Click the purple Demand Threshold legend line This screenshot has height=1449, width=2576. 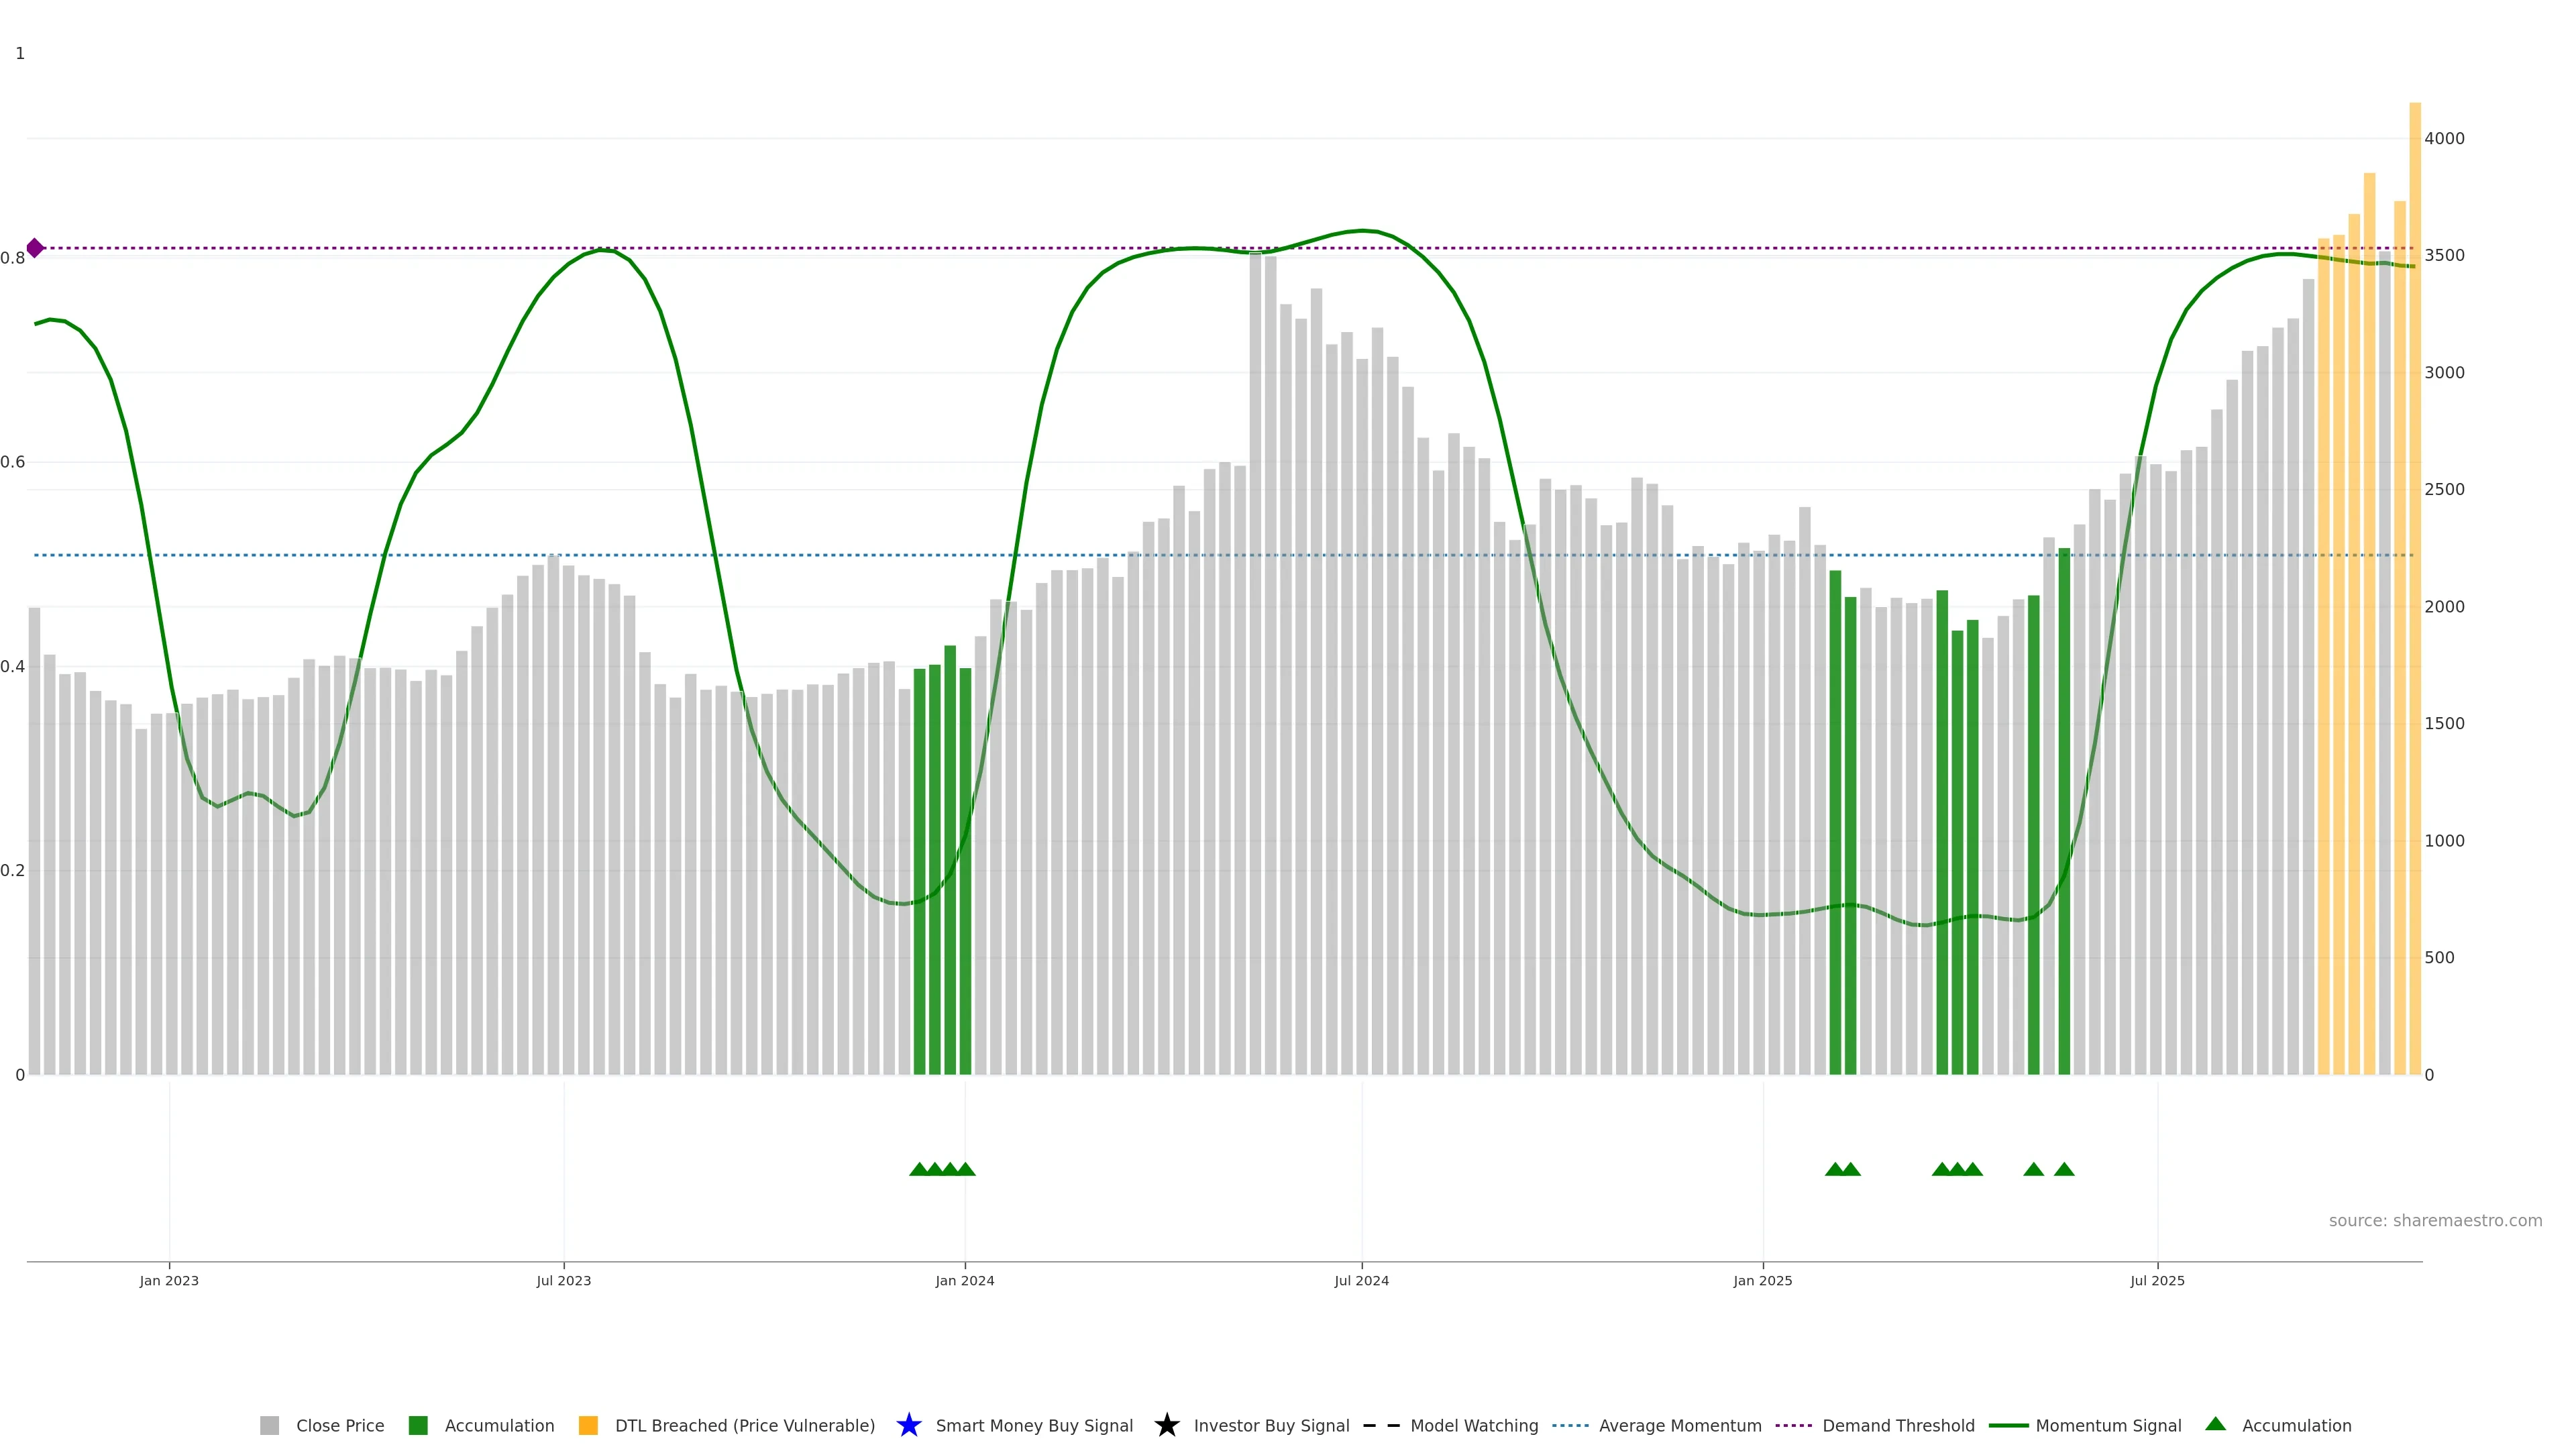click(1793, 1425)
